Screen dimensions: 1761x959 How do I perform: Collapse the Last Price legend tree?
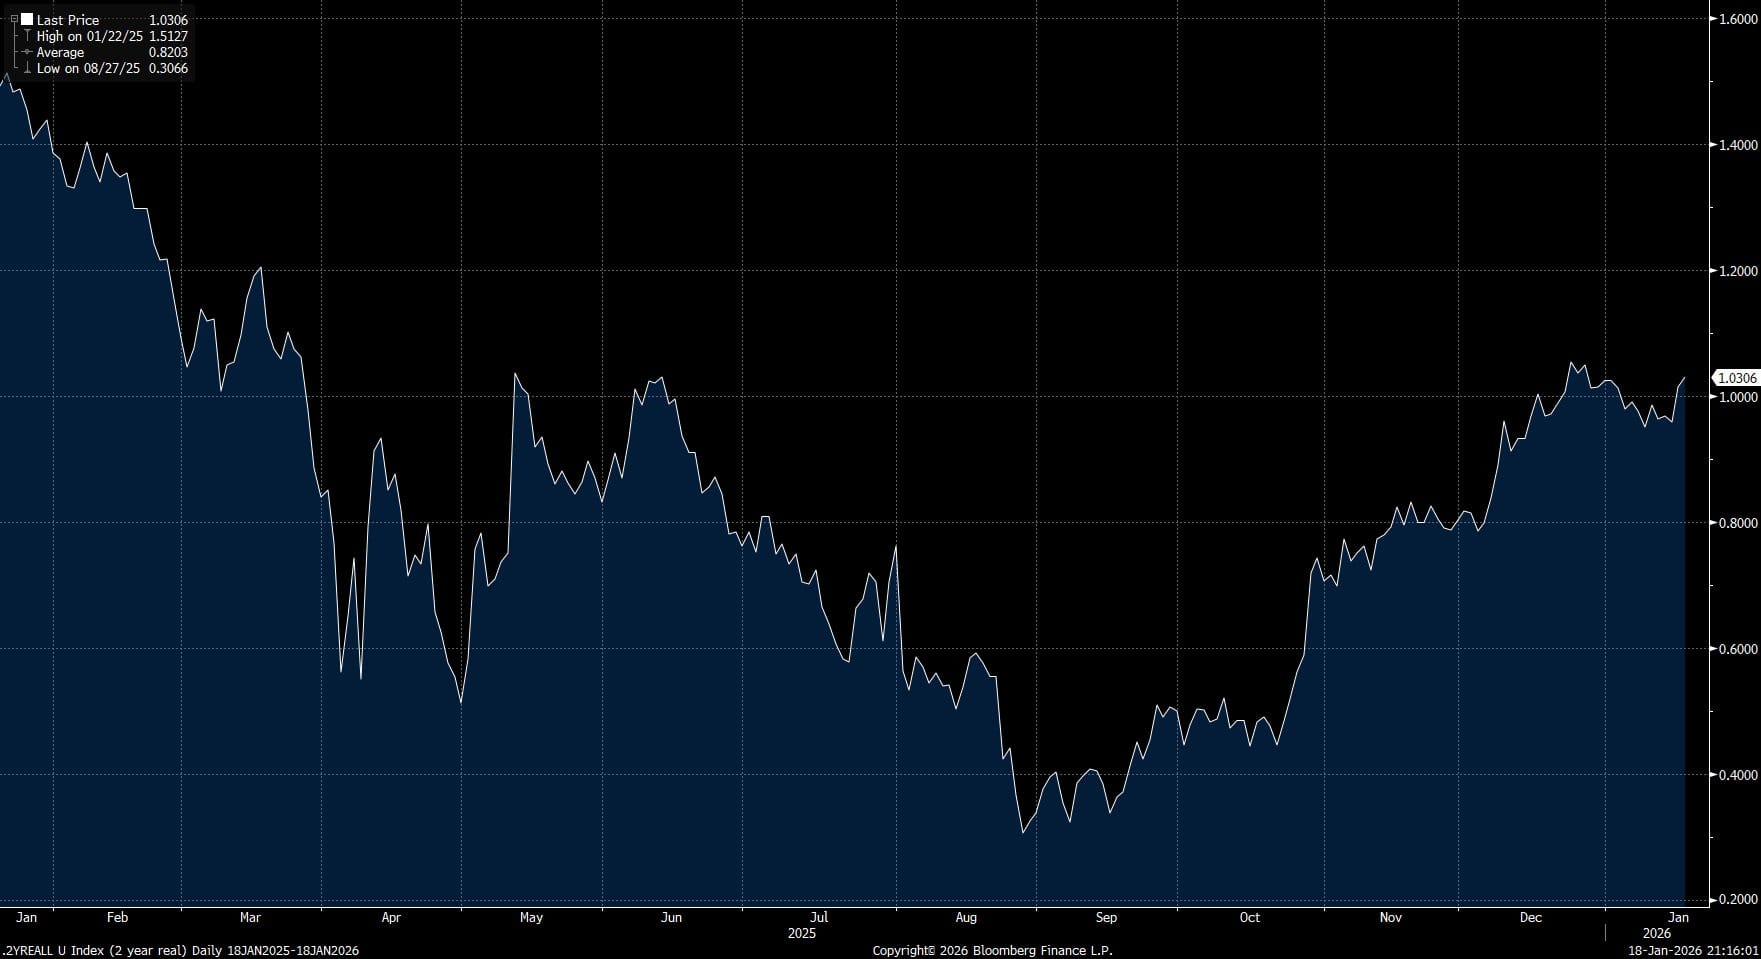(x=14, y=19)
